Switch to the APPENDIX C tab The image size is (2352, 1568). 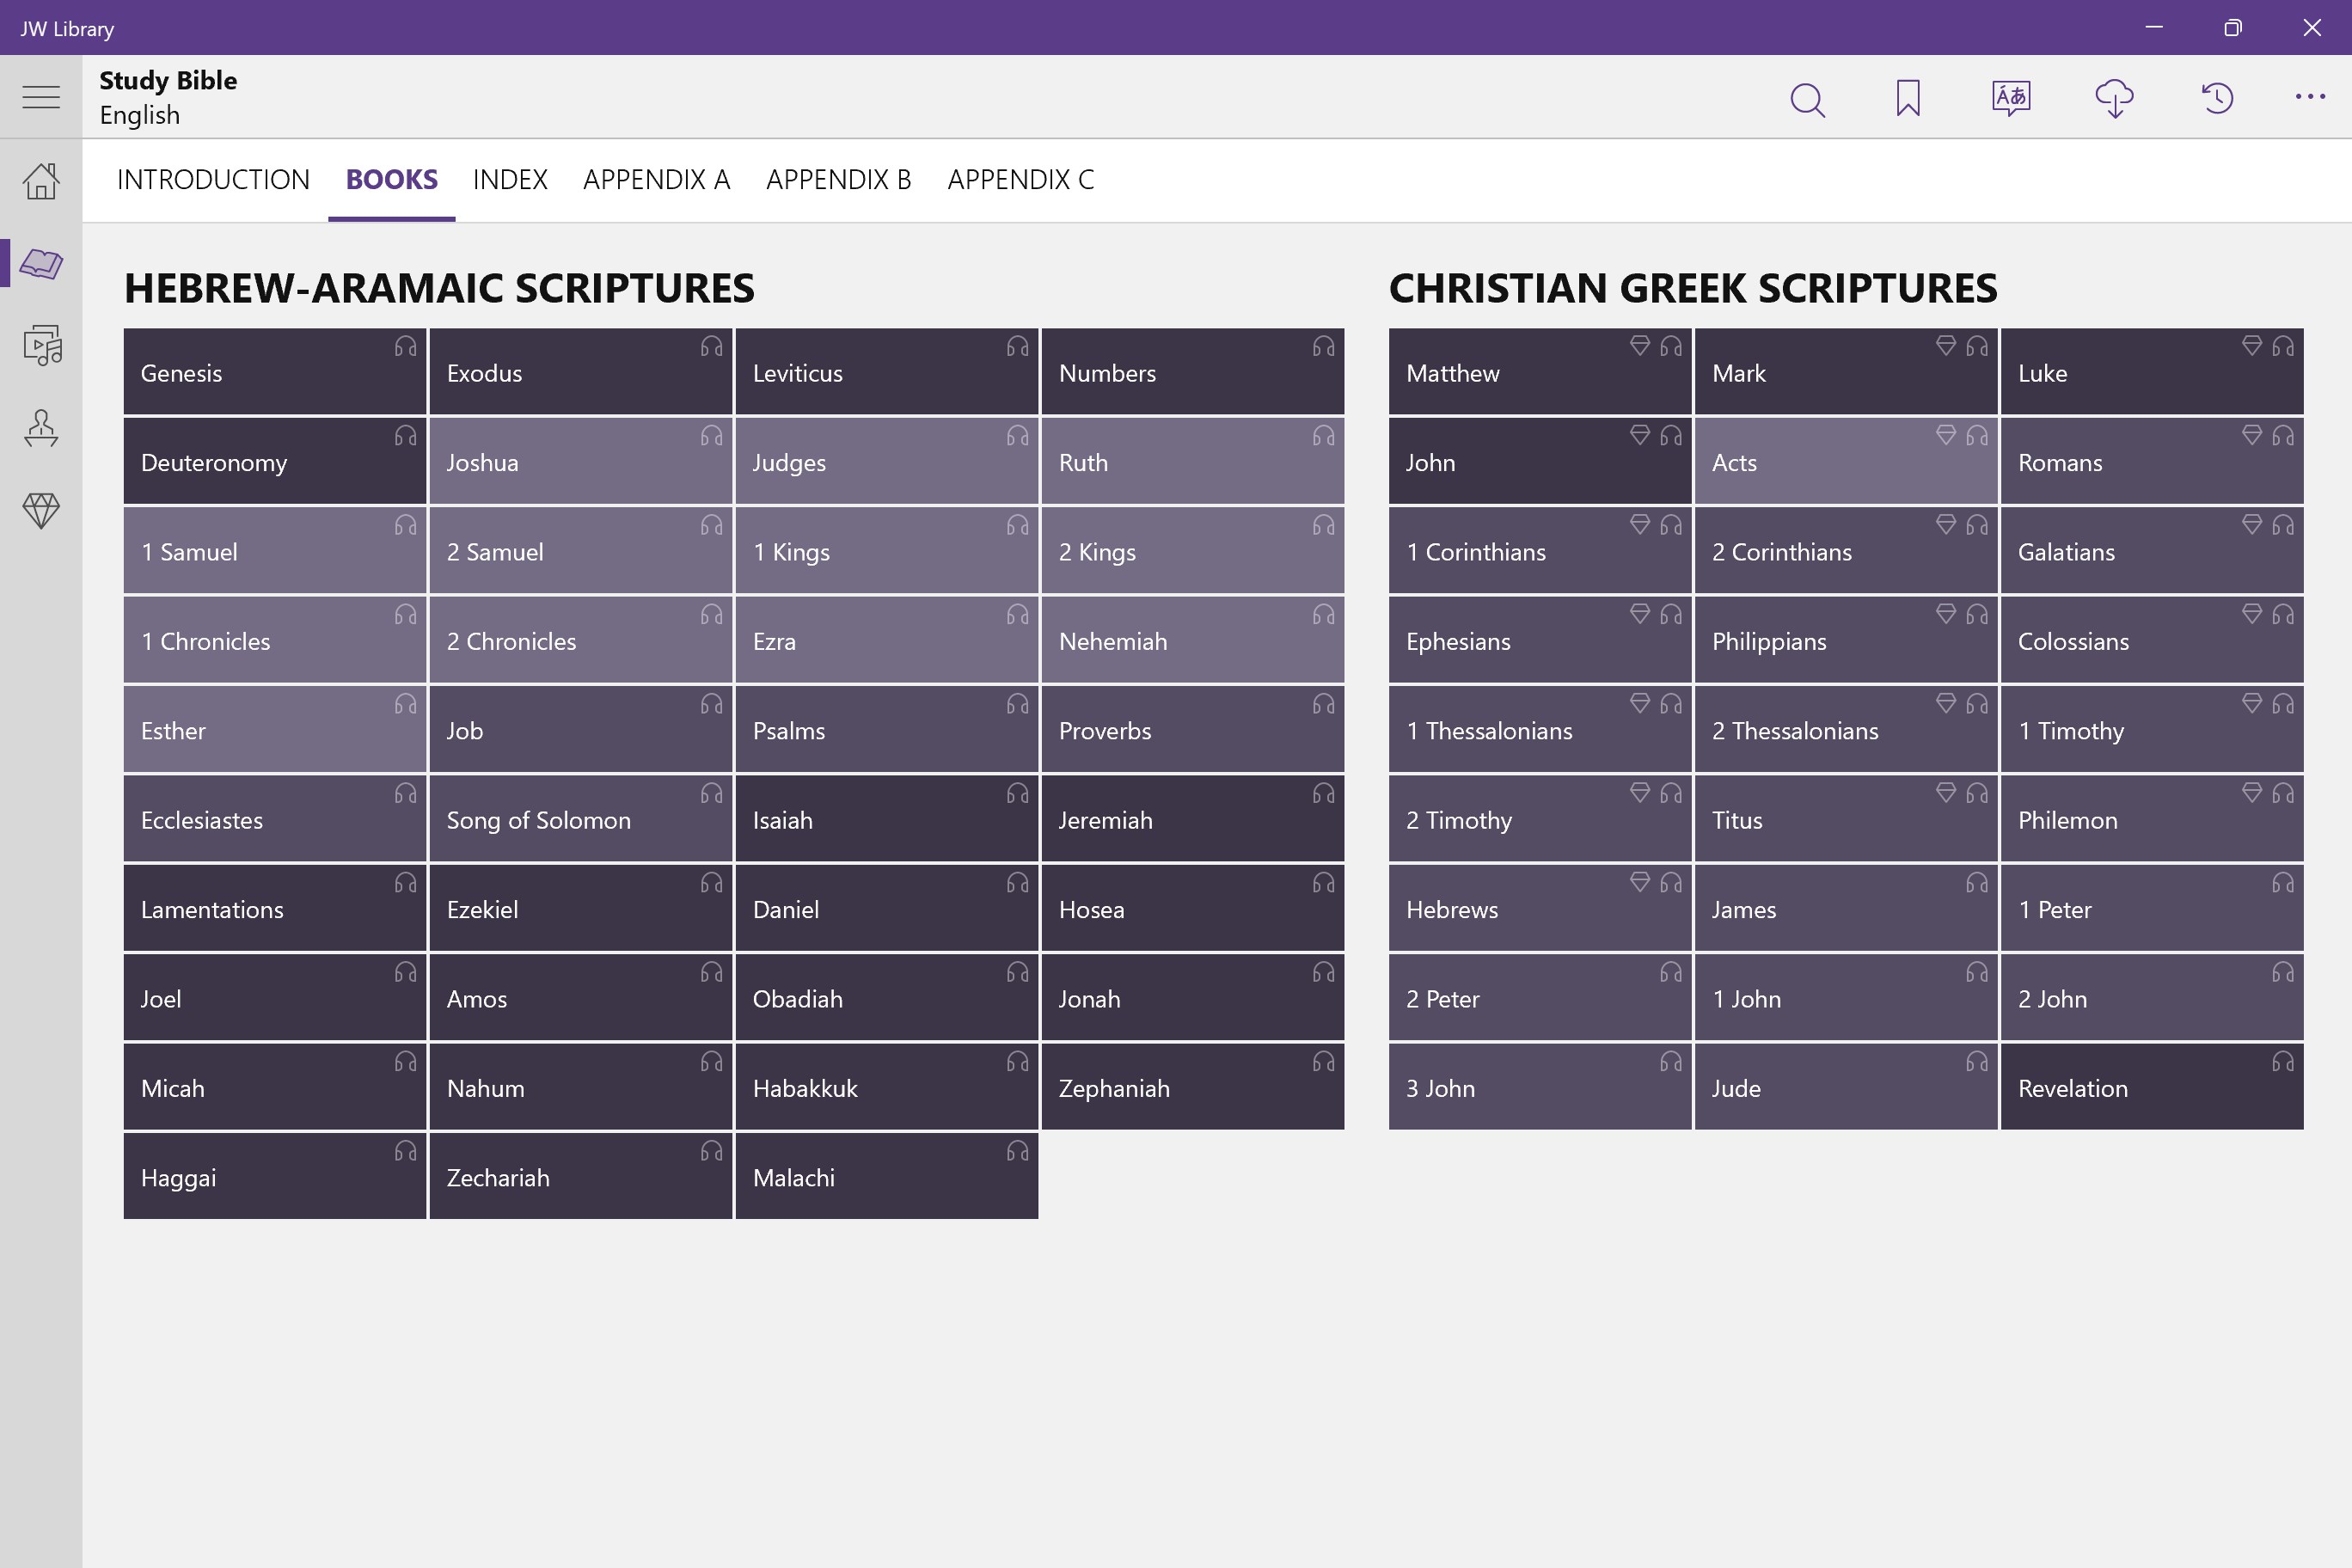pyautogui.click(x=1021, y=180)
